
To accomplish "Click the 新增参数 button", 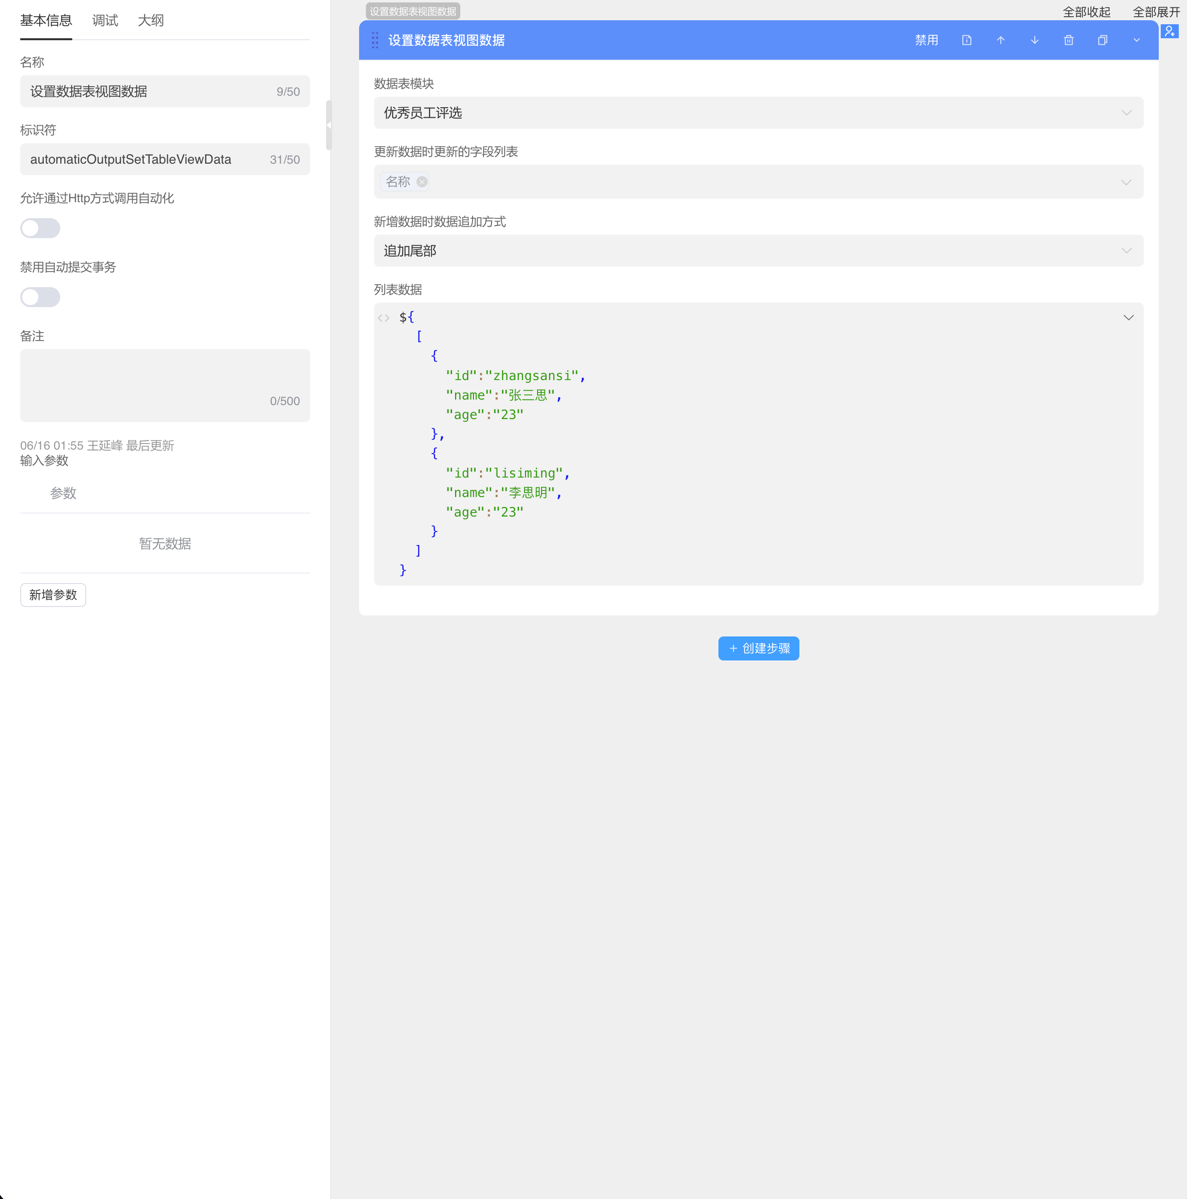I will pyautogui.click(x=53, y=595).
